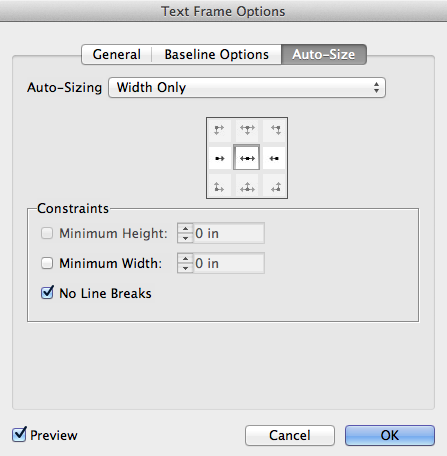The image size is (447, 456).
Task: Enable the Minimum Width checkbox
Action: (x=47, y=263)
